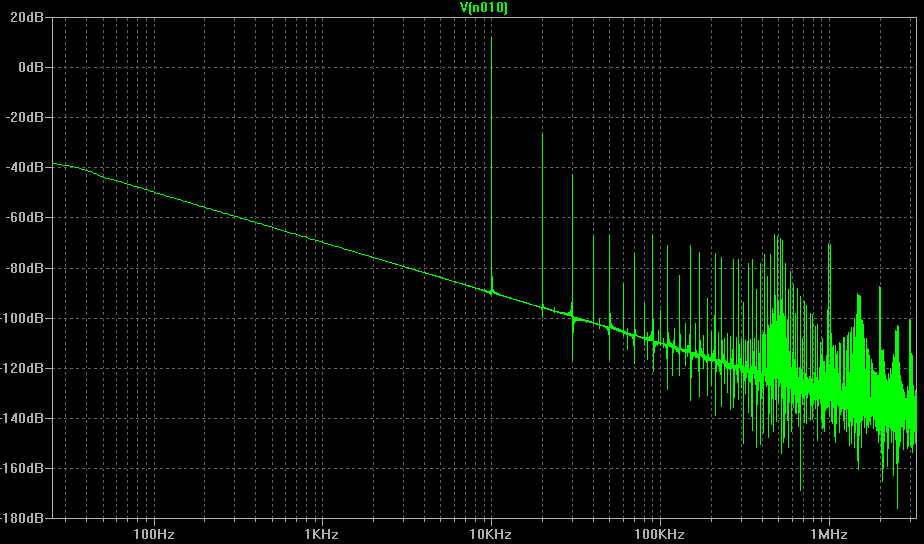Click the 20dB axis label
Screen dimensions: 924x544
(x=27, y=18)
